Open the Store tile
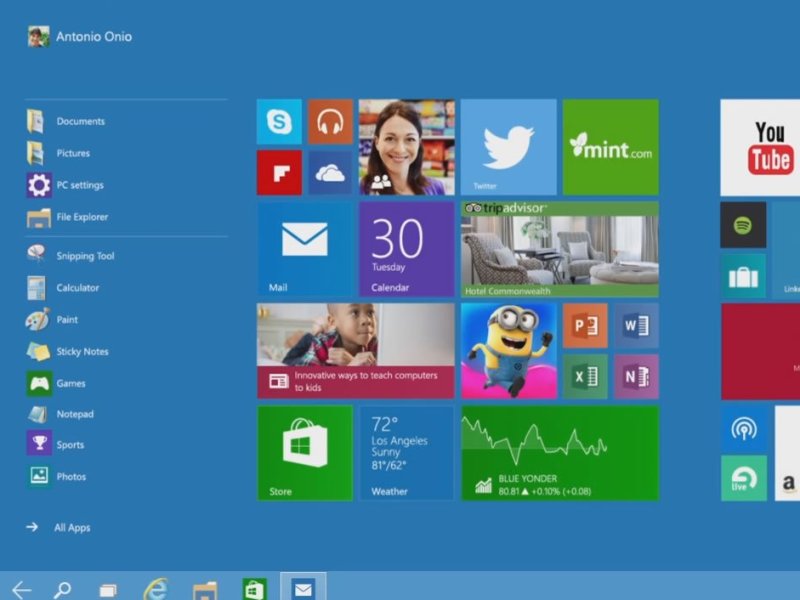Screen dimensions: 800x600 tap(305, 453)
